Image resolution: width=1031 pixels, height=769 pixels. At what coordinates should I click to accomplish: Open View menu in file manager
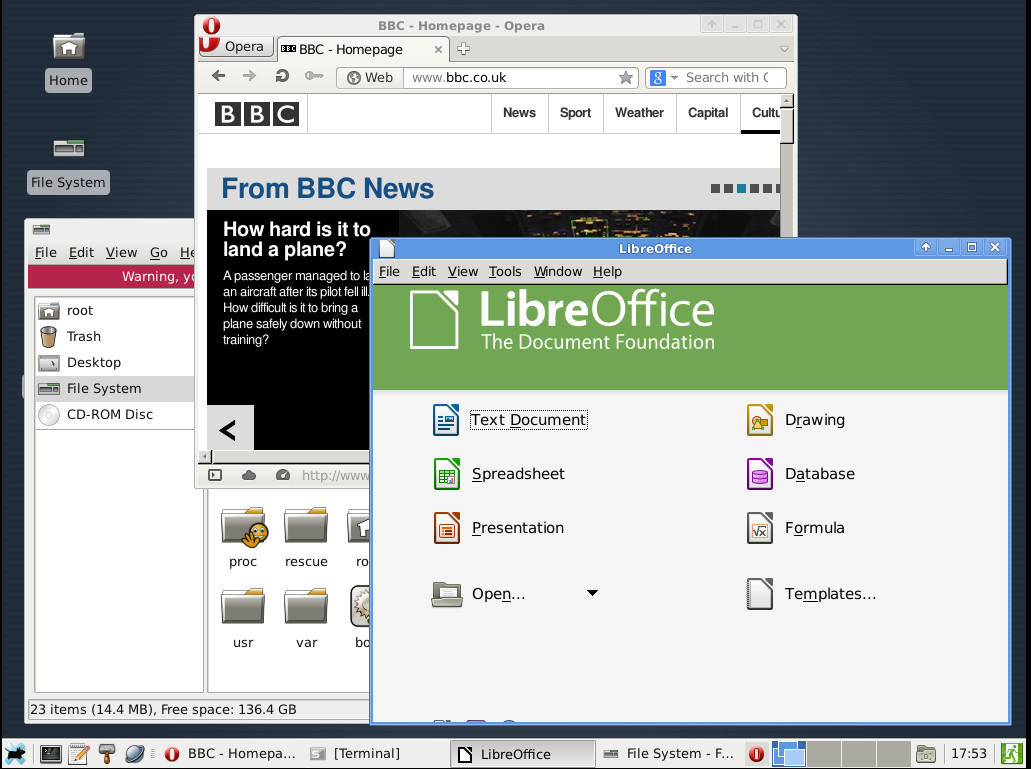click(121, 252)
